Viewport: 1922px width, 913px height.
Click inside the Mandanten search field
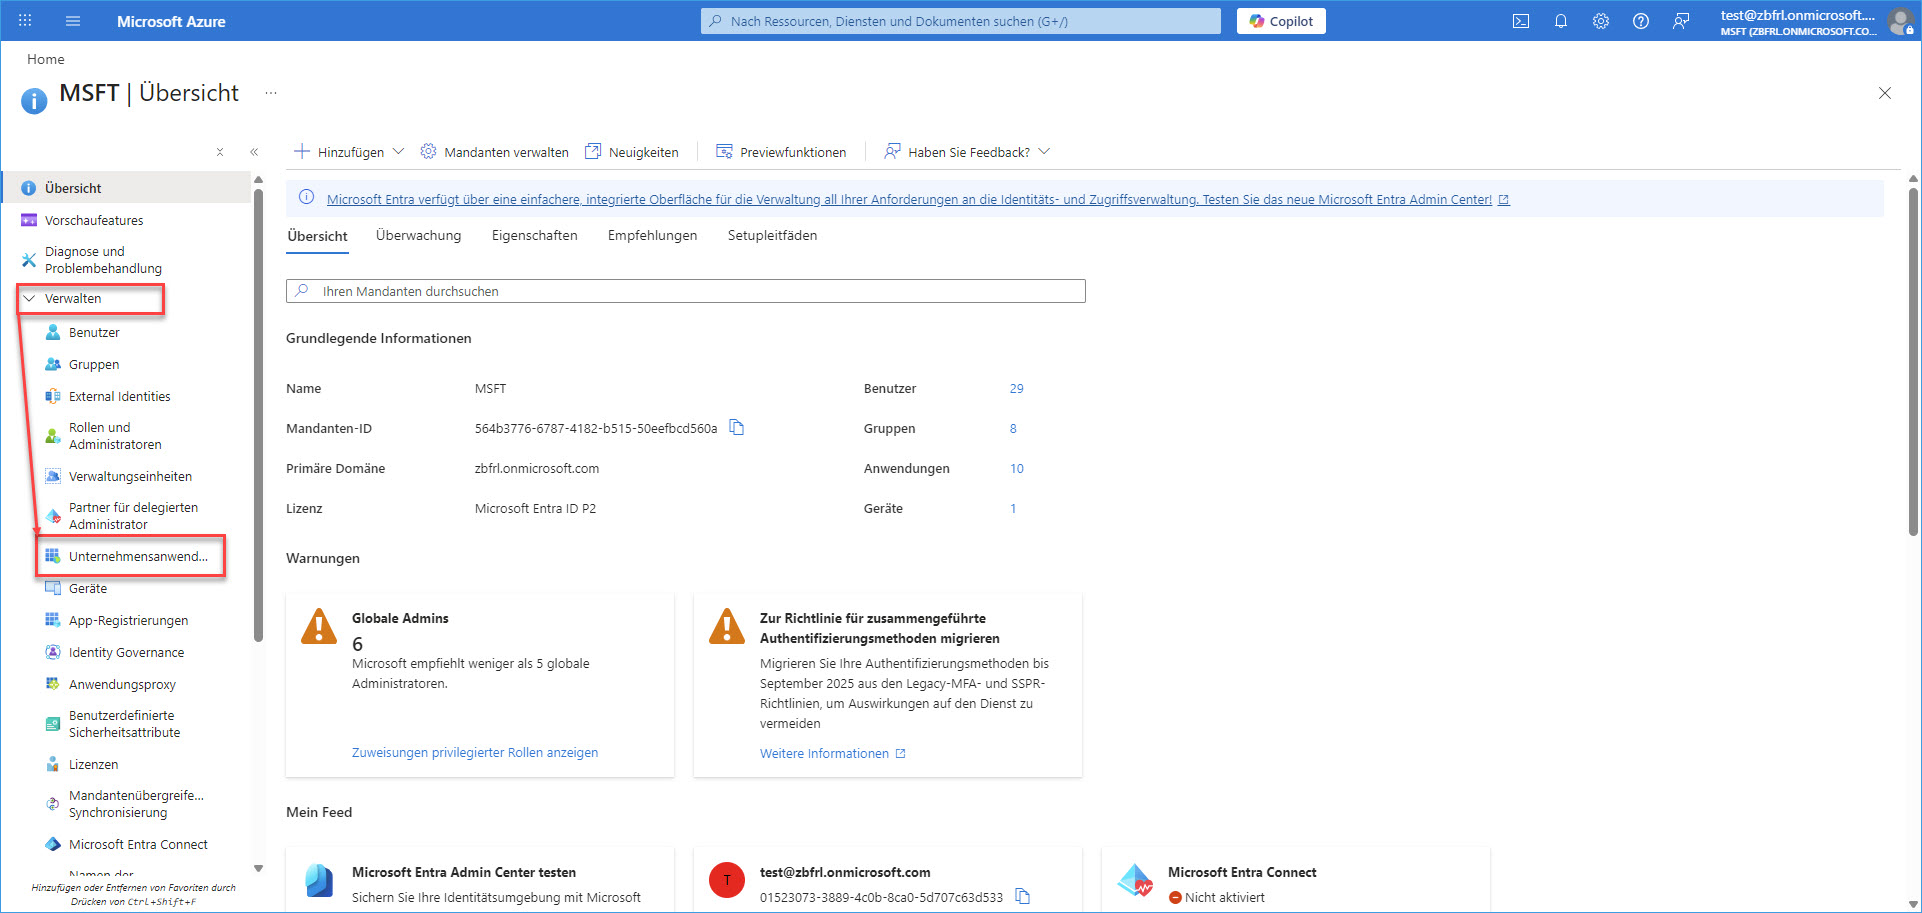click(686, 291)
